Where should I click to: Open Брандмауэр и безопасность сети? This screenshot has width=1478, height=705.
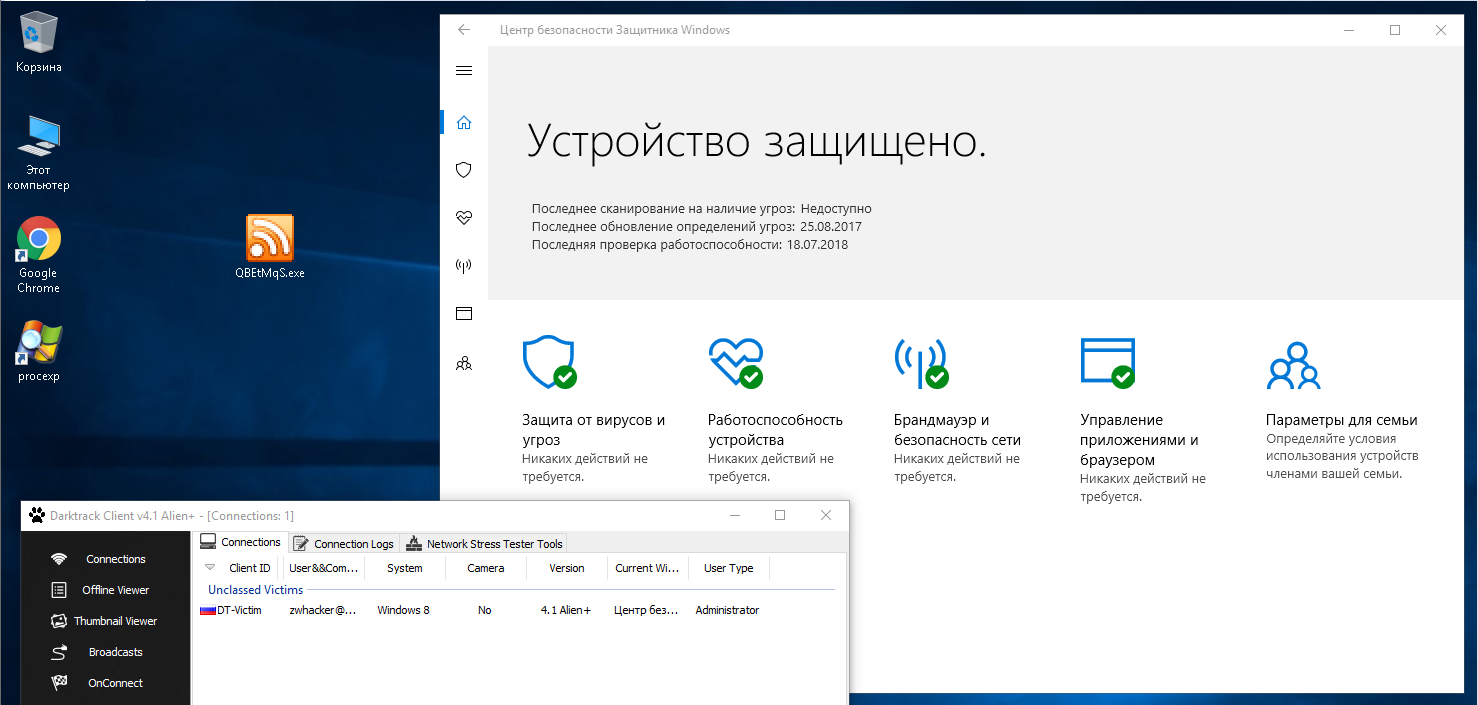point(957,430)
